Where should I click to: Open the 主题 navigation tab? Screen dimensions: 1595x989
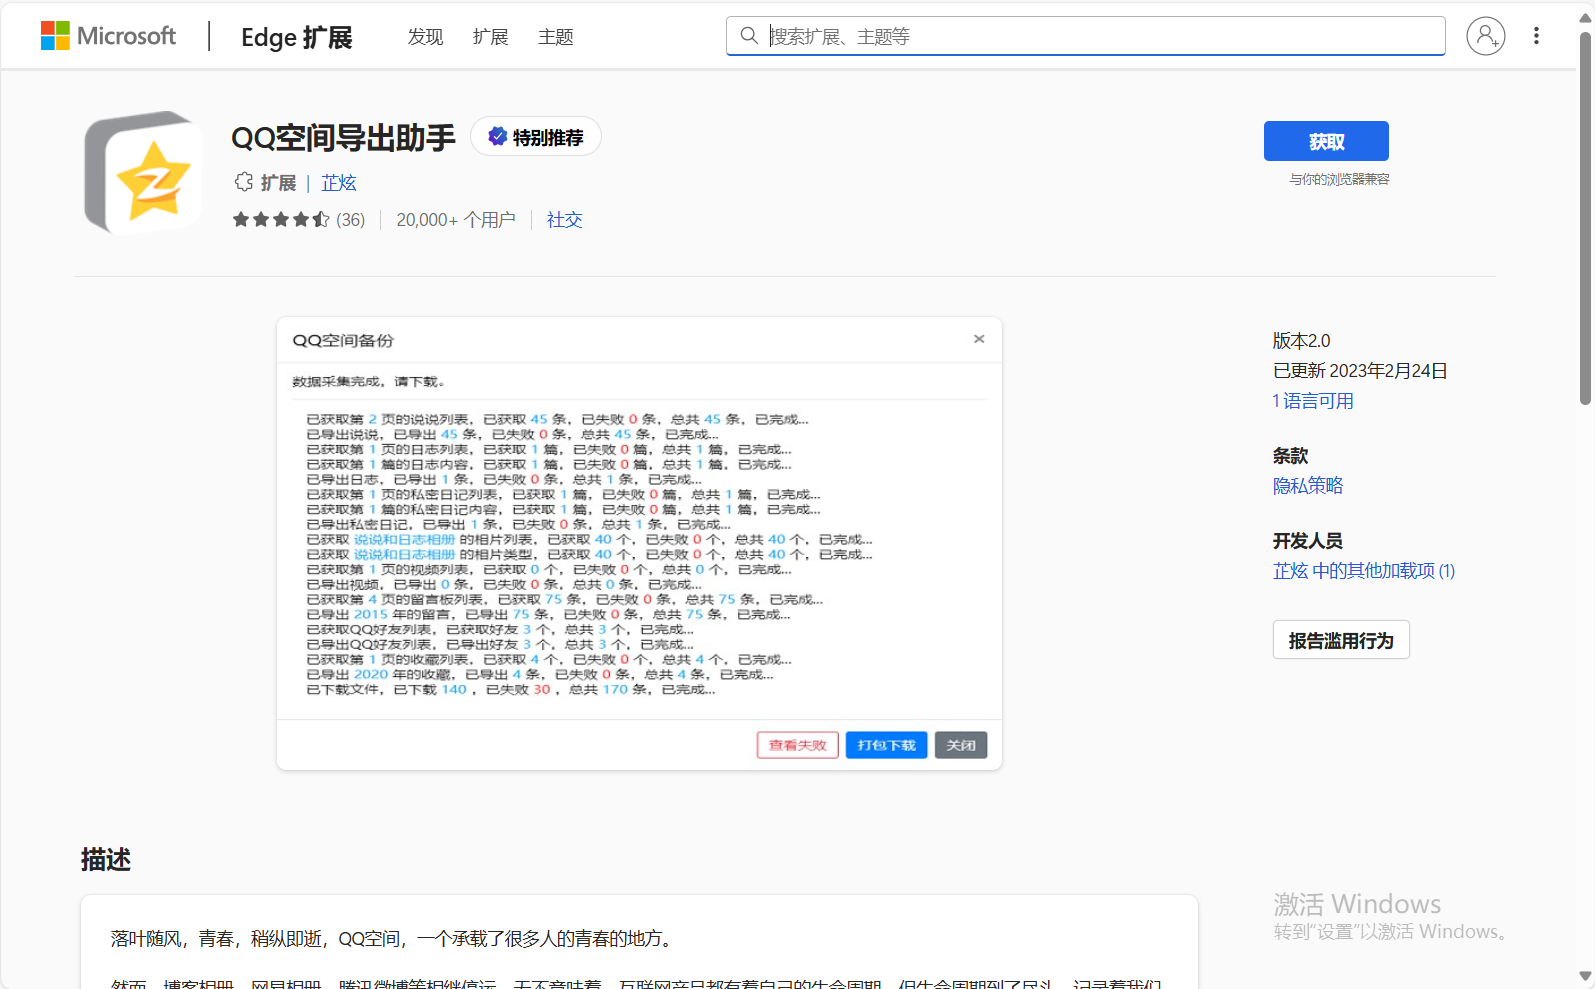click(556, 37)
